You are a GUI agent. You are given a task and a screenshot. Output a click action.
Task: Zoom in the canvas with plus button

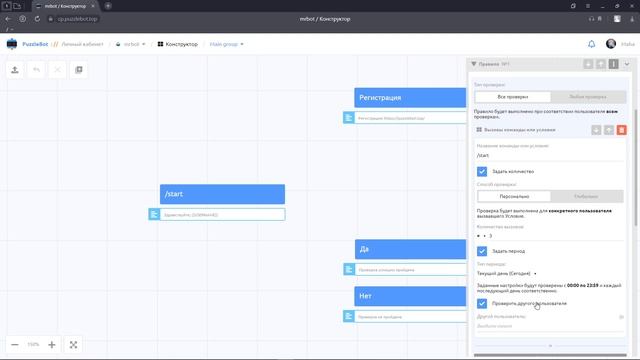[52, 345]
